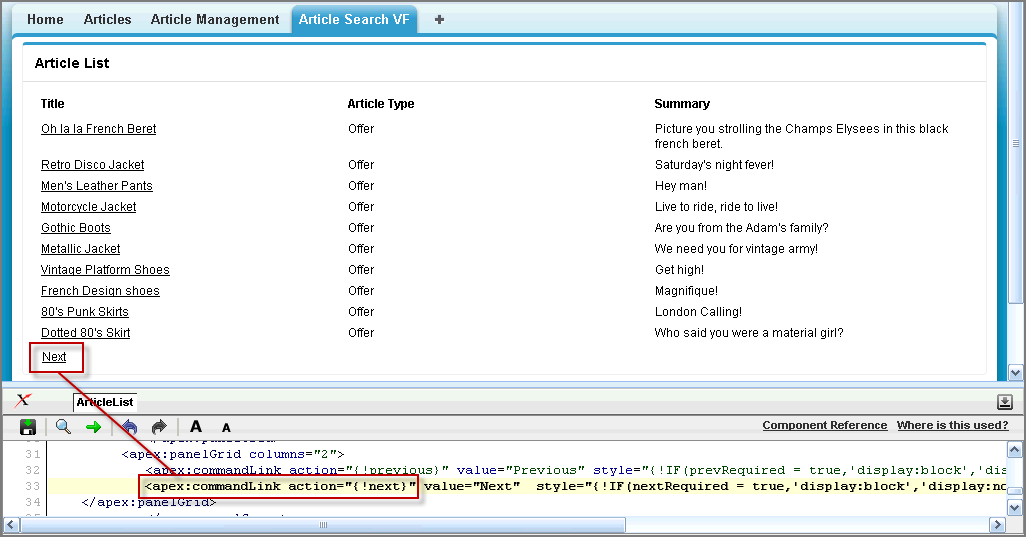Undo the last edit in the editor
Image resolution: width=1026 pixels, height=537 pixels.
[x=130, y=427]
